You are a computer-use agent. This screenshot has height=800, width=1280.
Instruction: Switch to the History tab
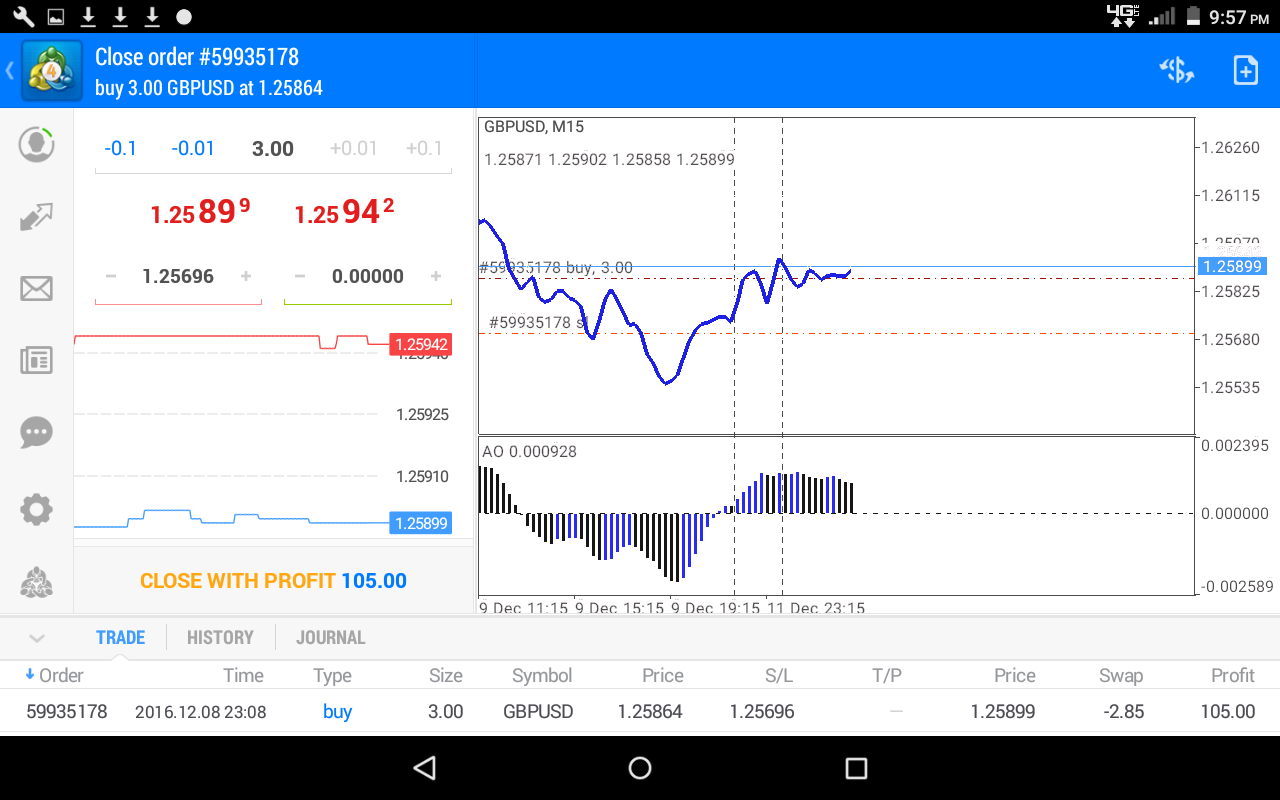(219, 637)
